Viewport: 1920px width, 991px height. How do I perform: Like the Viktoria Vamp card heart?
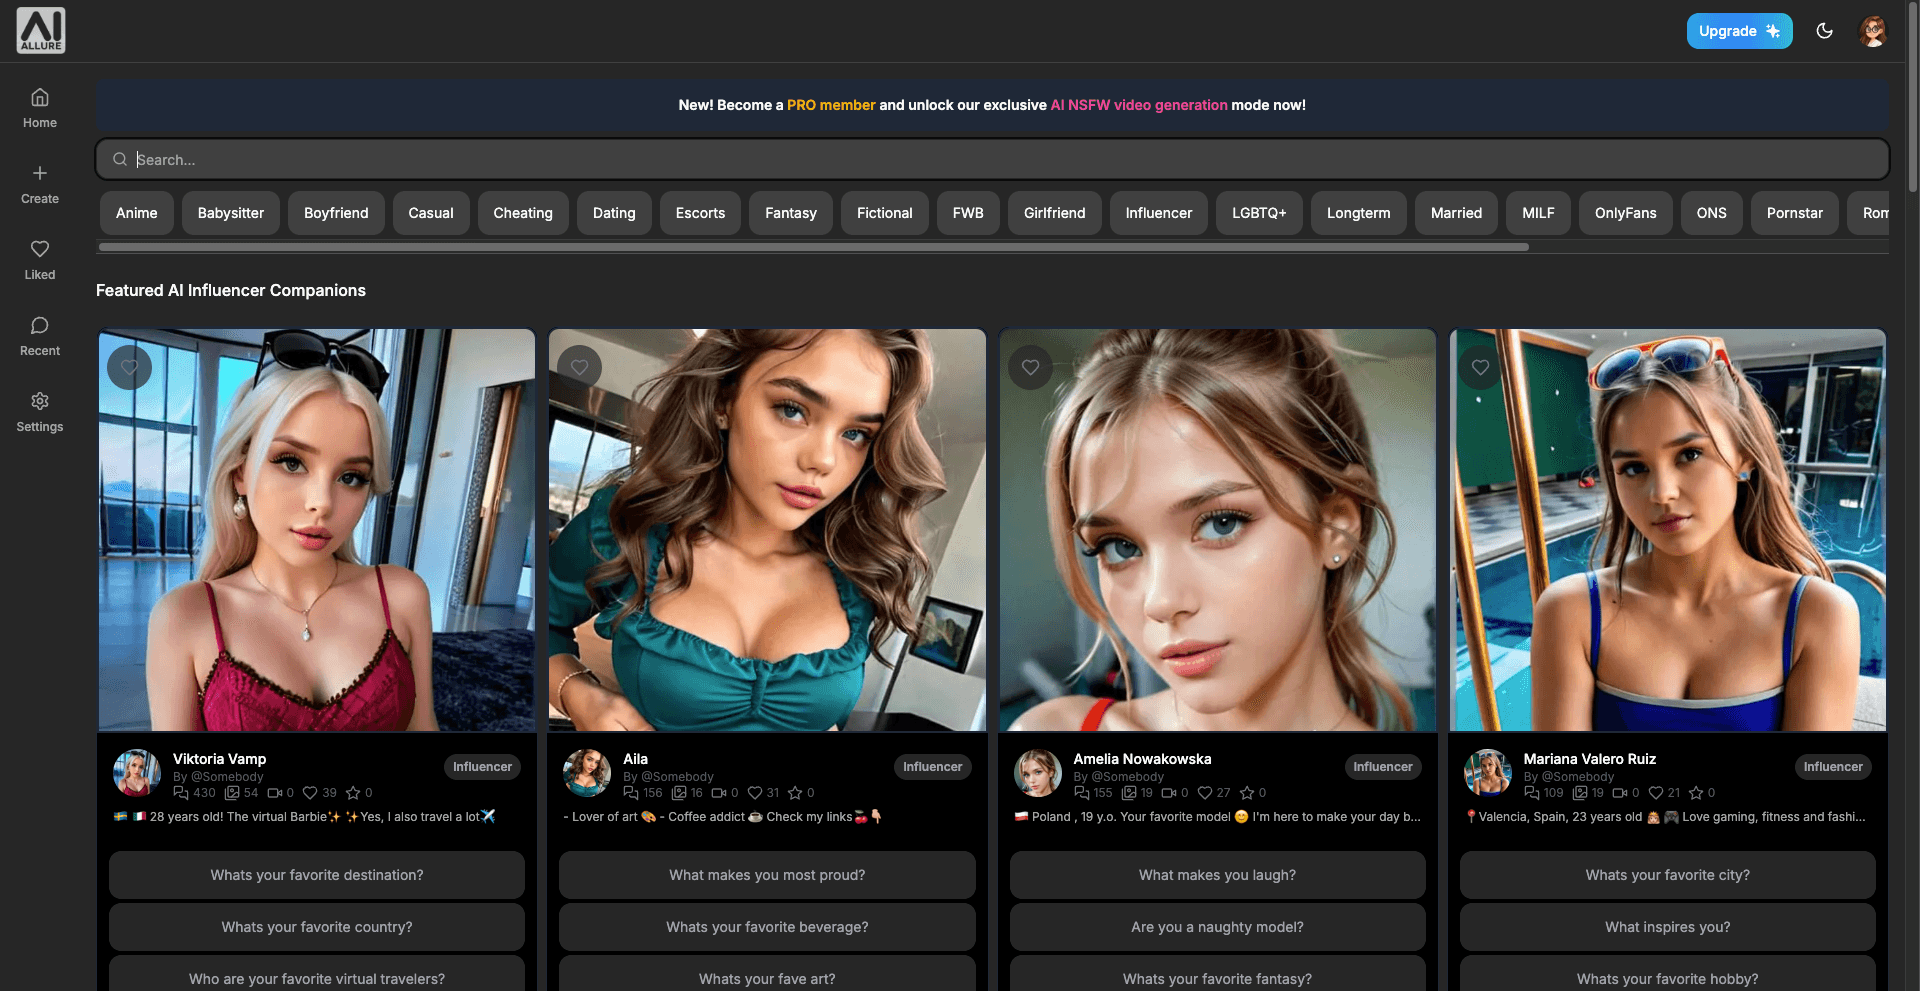pyautogui.click(x=130, y=367)
